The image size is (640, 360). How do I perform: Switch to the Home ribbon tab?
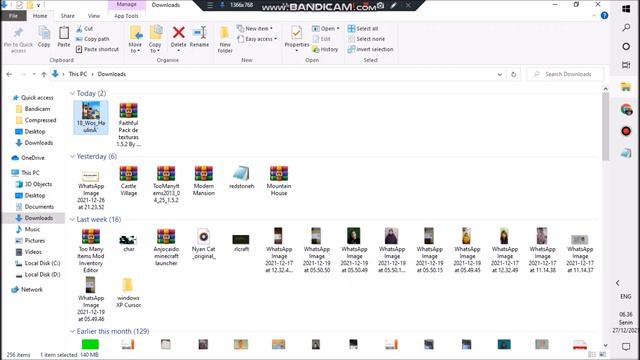click(x=40, y=16)
